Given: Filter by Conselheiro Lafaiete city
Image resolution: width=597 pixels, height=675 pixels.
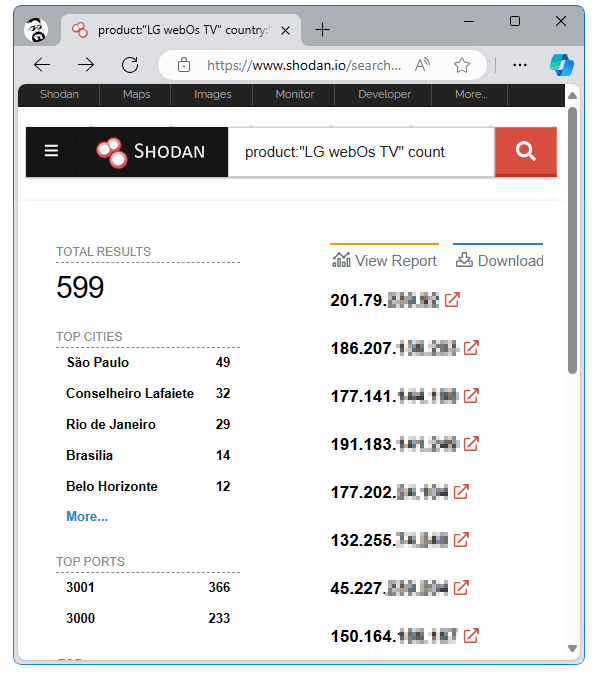Looking at the screenshot, I should coord(130,393).
